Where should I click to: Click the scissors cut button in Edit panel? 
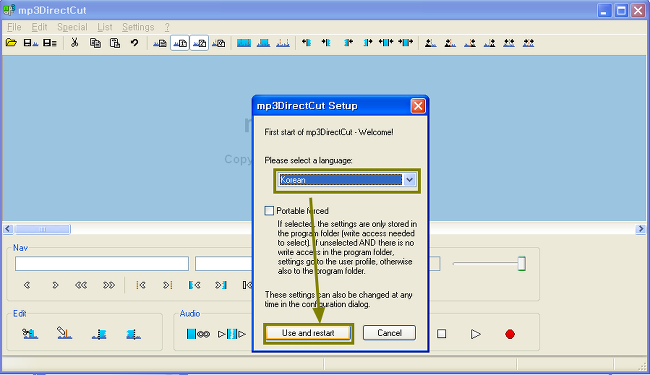pos(30,334)
